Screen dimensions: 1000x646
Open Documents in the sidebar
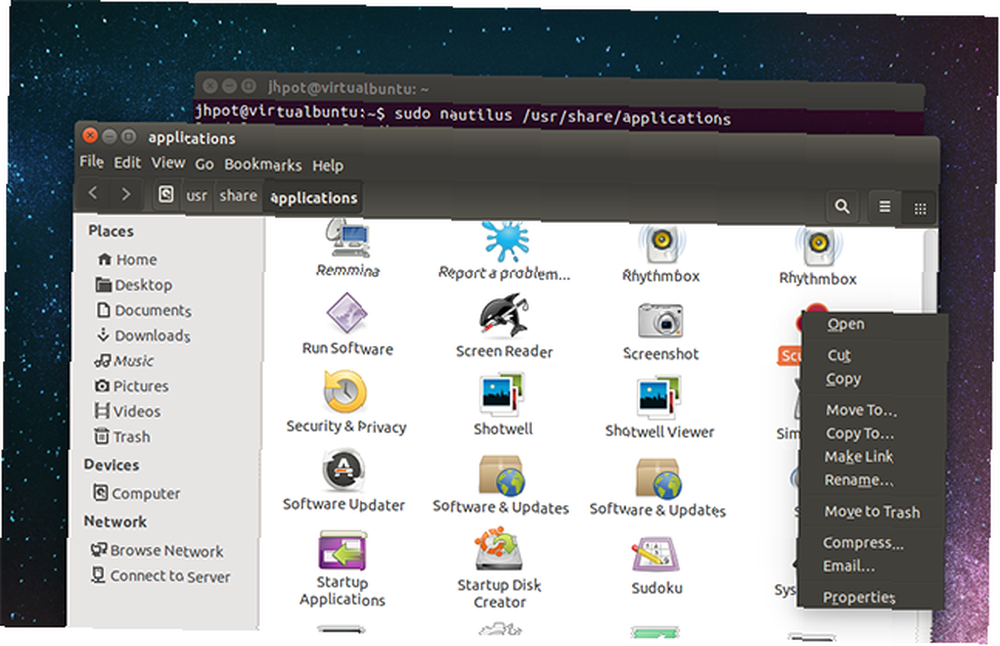click(143, 311)
